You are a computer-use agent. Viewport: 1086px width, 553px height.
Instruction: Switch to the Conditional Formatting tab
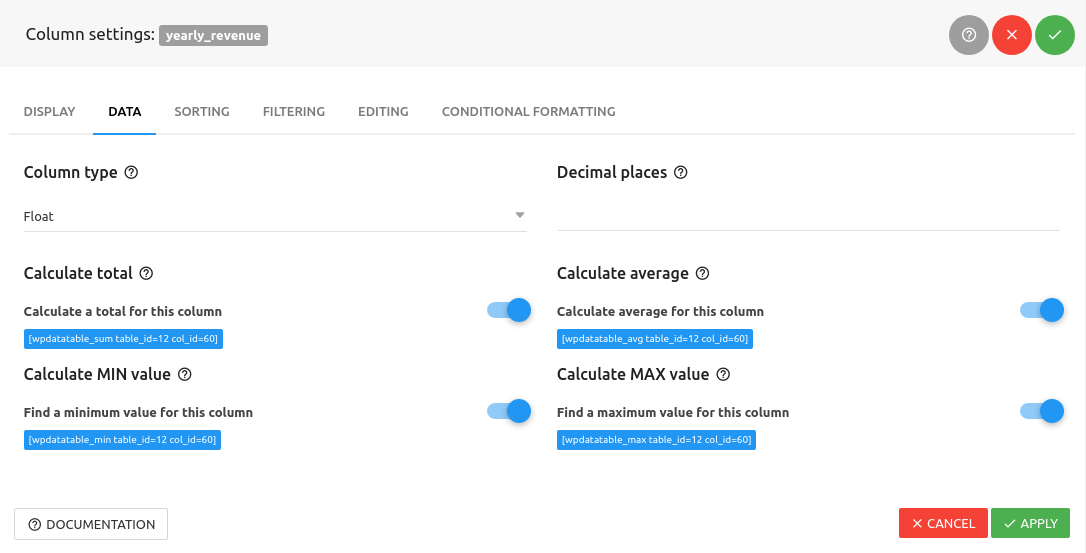click(x=528, y=111)
